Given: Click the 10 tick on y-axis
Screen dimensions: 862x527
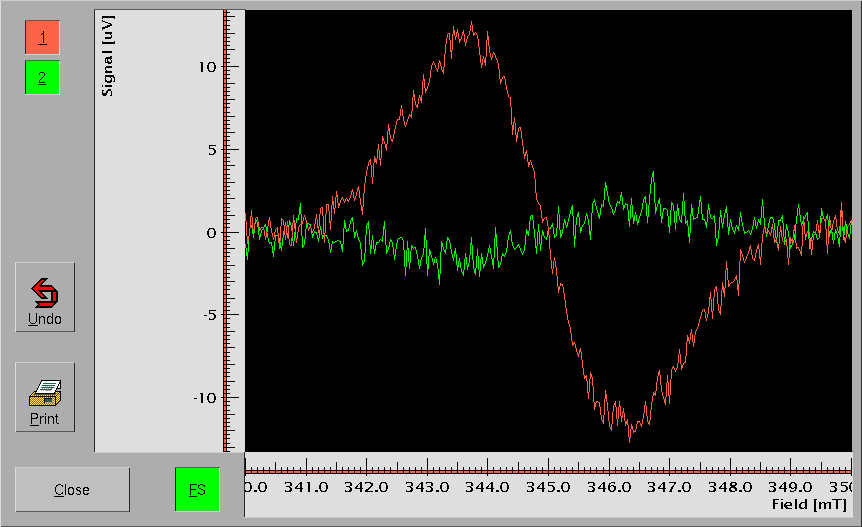Looking at the screenshot, I should 205,67.
